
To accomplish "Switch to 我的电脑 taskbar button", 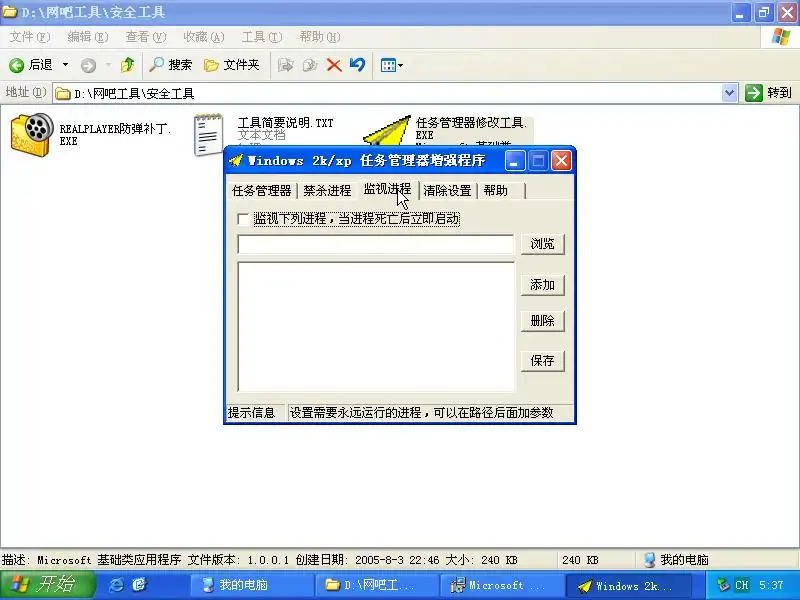I will tap(251, 585).
